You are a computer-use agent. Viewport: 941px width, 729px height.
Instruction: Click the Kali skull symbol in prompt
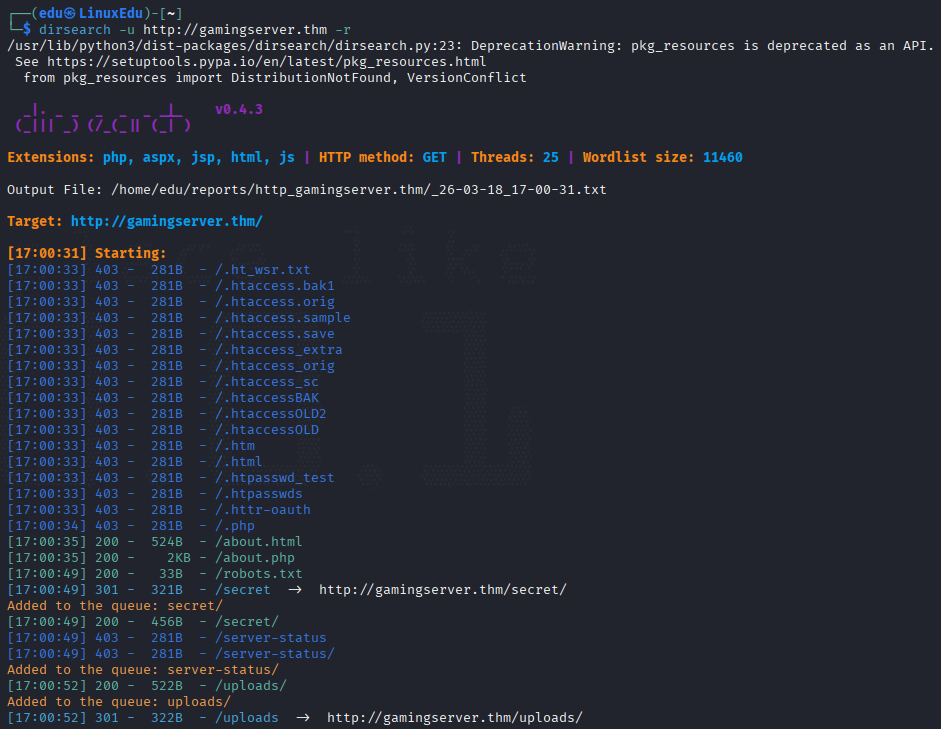tap(70, 13)
